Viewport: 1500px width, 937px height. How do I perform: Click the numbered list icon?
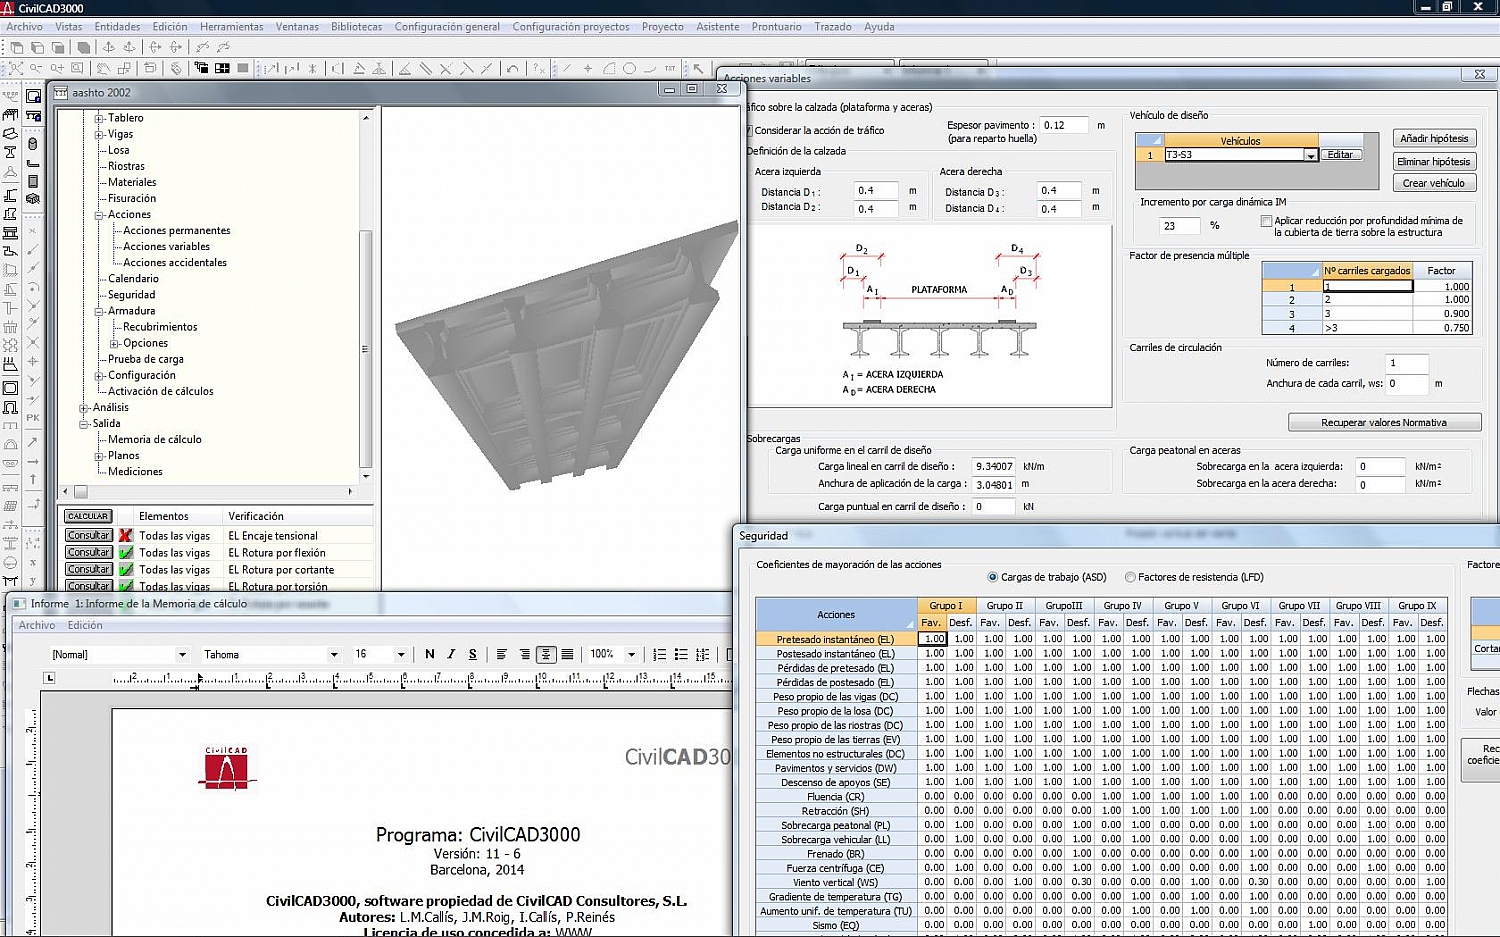point(659,654)
